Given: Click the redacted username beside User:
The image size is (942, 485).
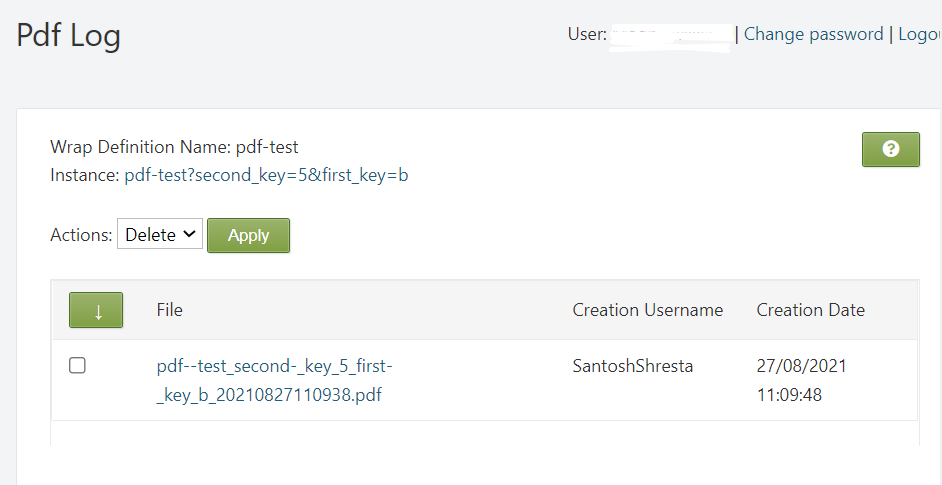Looking at the screenshot, I should click(671, 35).
